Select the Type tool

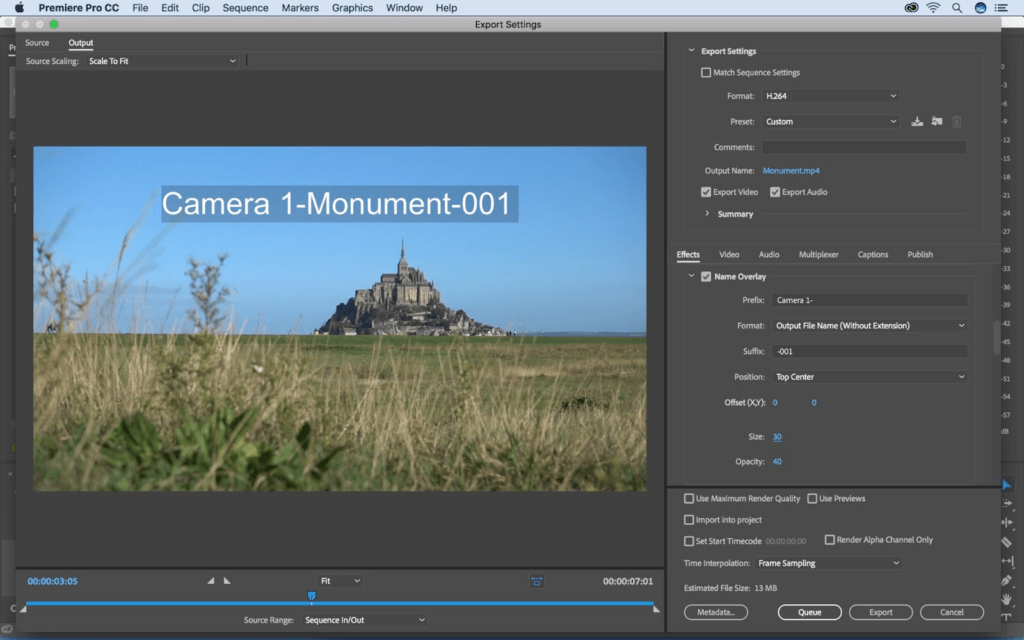[x=1006, y=617]
